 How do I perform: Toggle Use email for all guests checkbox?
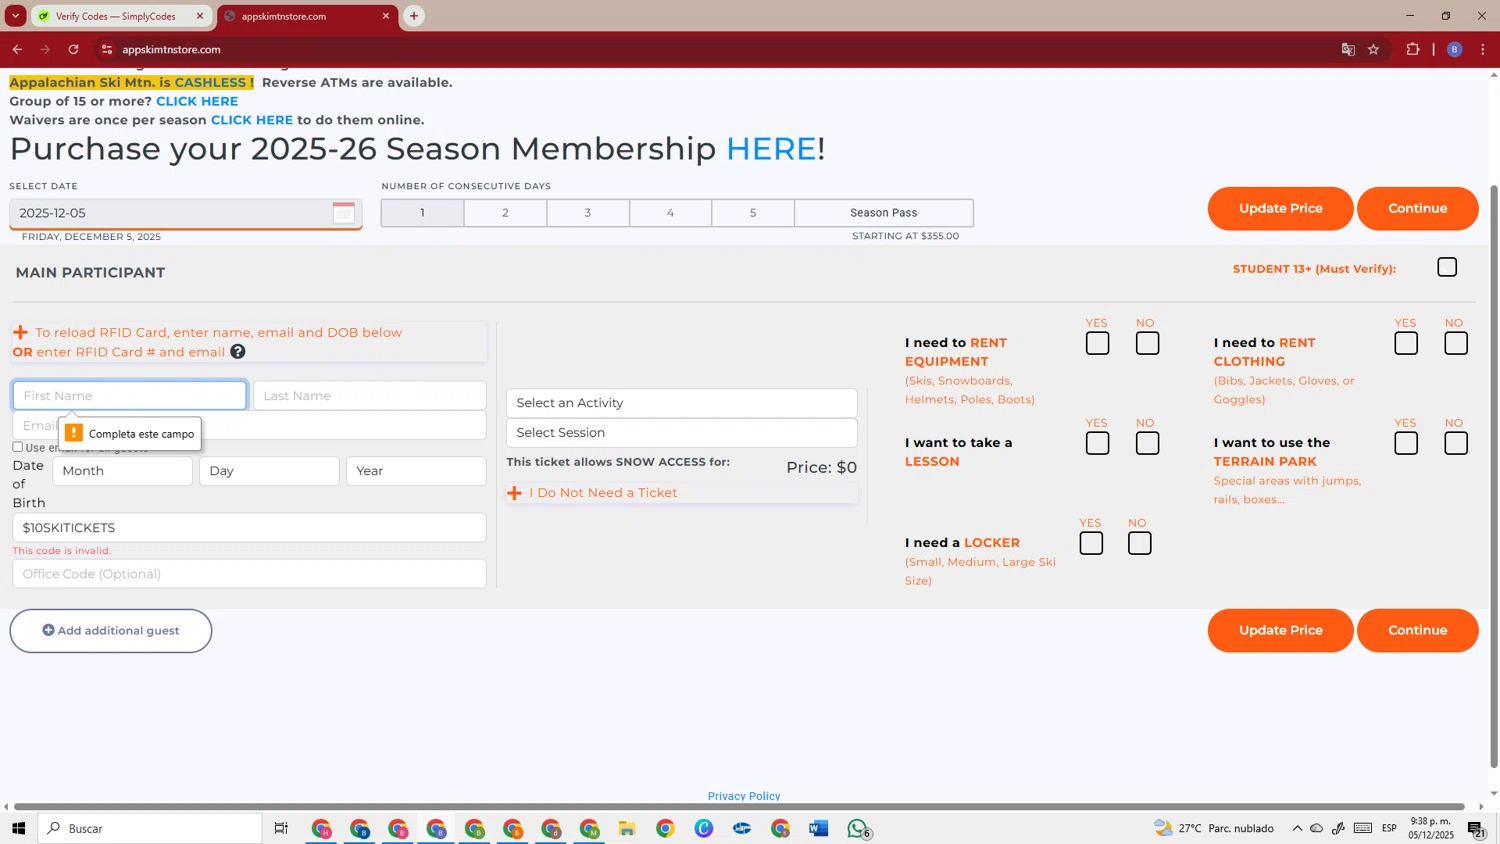(18, 447)
